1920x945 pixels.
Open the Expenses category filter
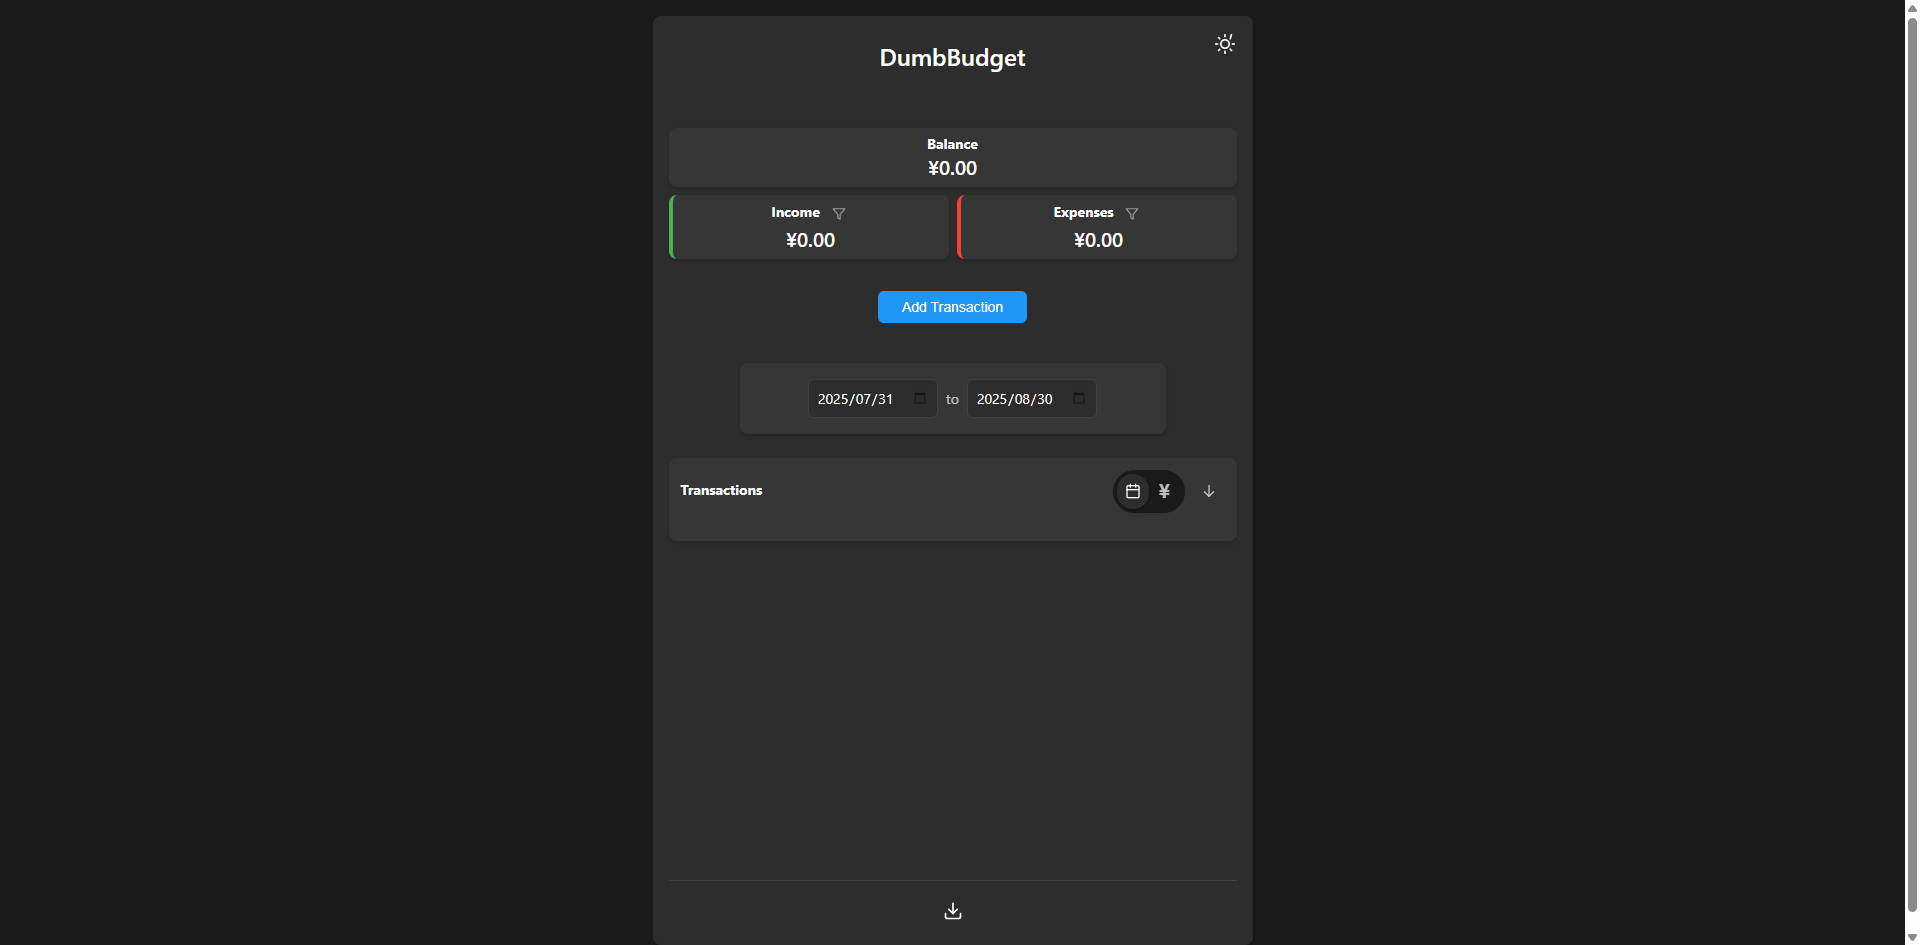(x=1132, y=214)
